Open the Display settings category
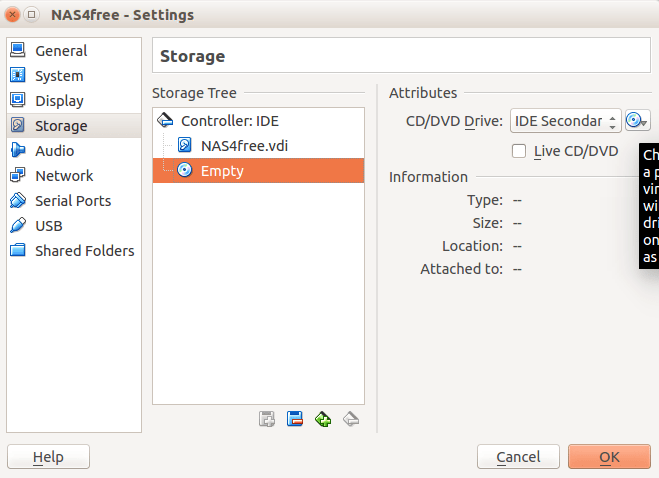The height and width of the screenshot is (478, 659). [x=74, y=101]
